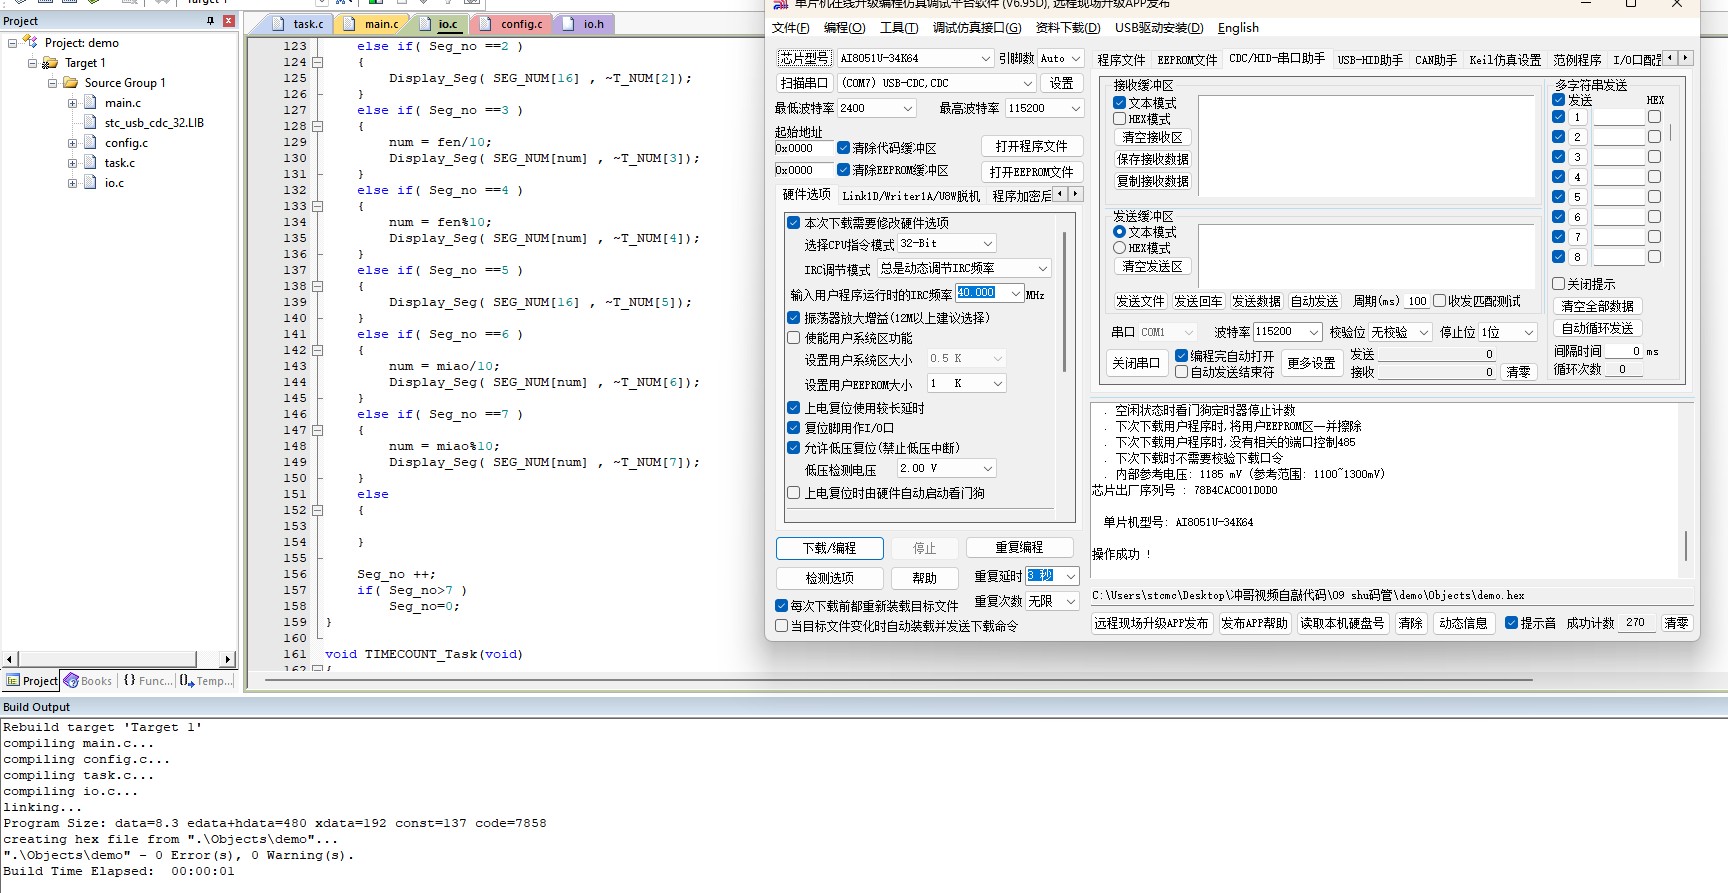Toggle 上电复位使用较长延时 checkbox
Image resolution: width=1728 pixels, height=893 pixels.
[x=793, y=408]
